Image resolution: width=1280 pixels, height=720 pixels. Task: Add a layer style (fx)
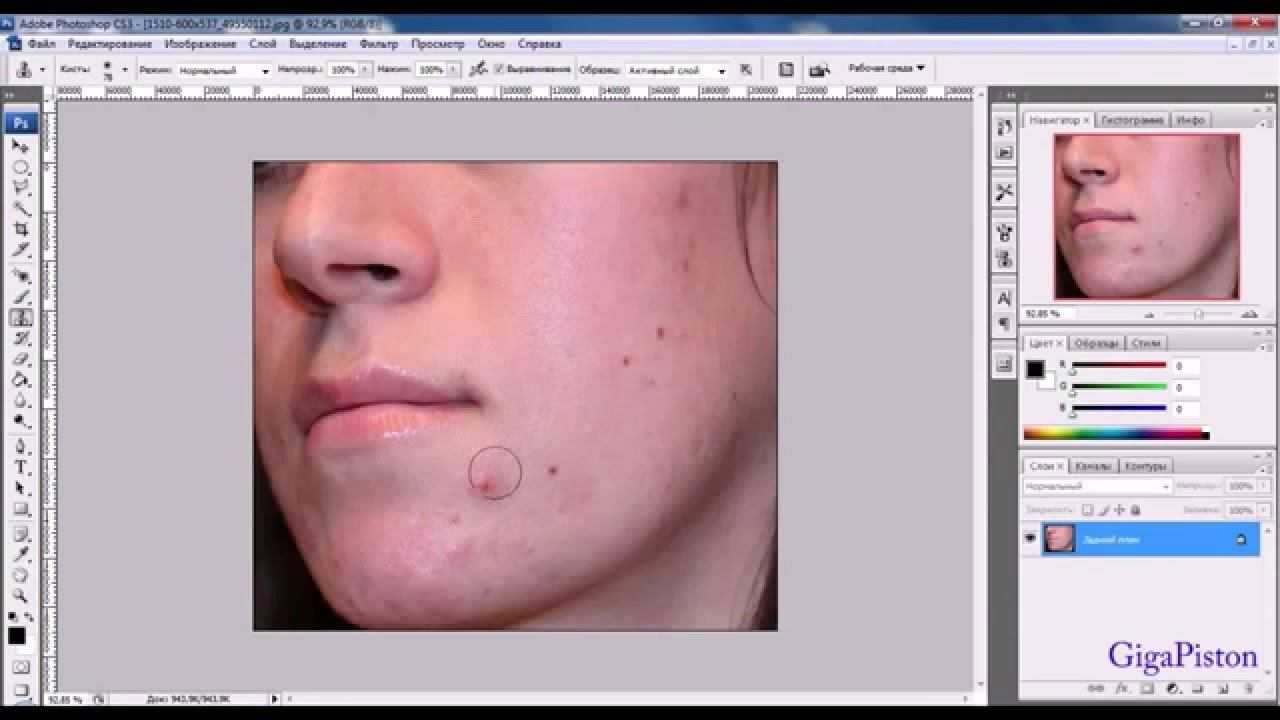pyautogui.click(x=1121, y=689)
